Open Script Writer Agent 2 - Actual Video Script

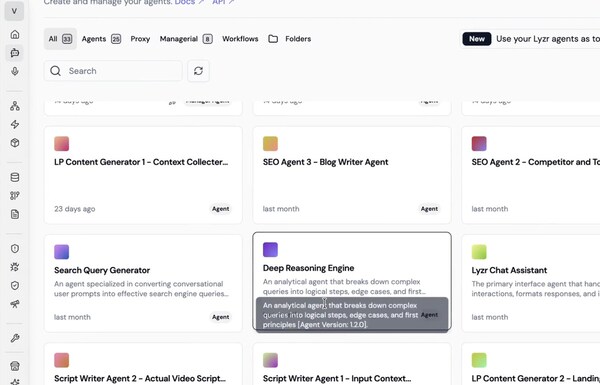click(x=140, y=378)
